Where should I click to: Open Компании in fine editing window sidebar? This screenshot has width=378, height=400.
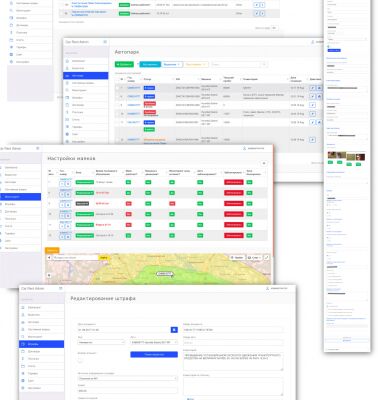click(x=34, y=307)
